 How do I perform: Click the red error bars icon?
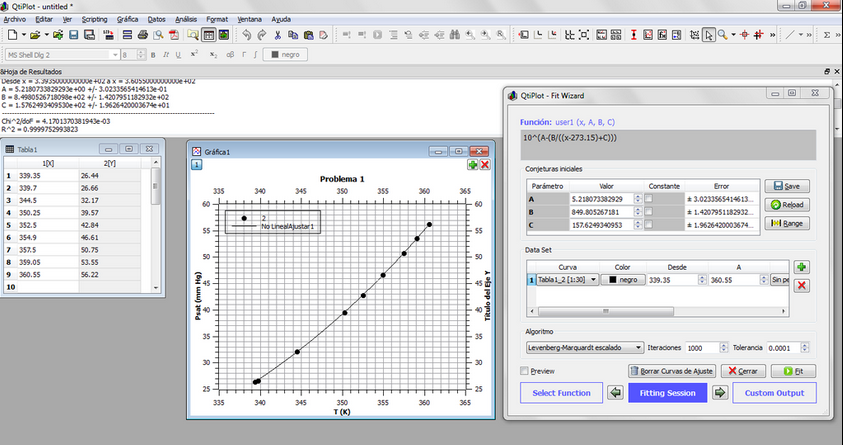coord(633,35)
